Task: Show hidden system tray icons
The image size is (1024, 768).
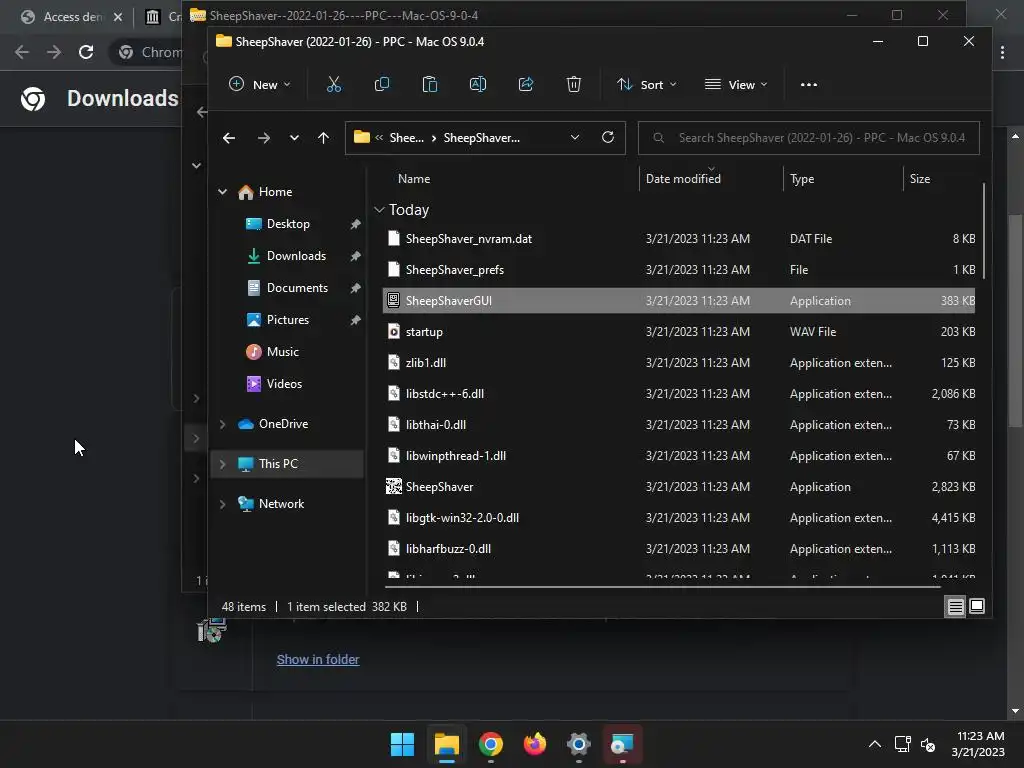Action: (x=875, y=744)
